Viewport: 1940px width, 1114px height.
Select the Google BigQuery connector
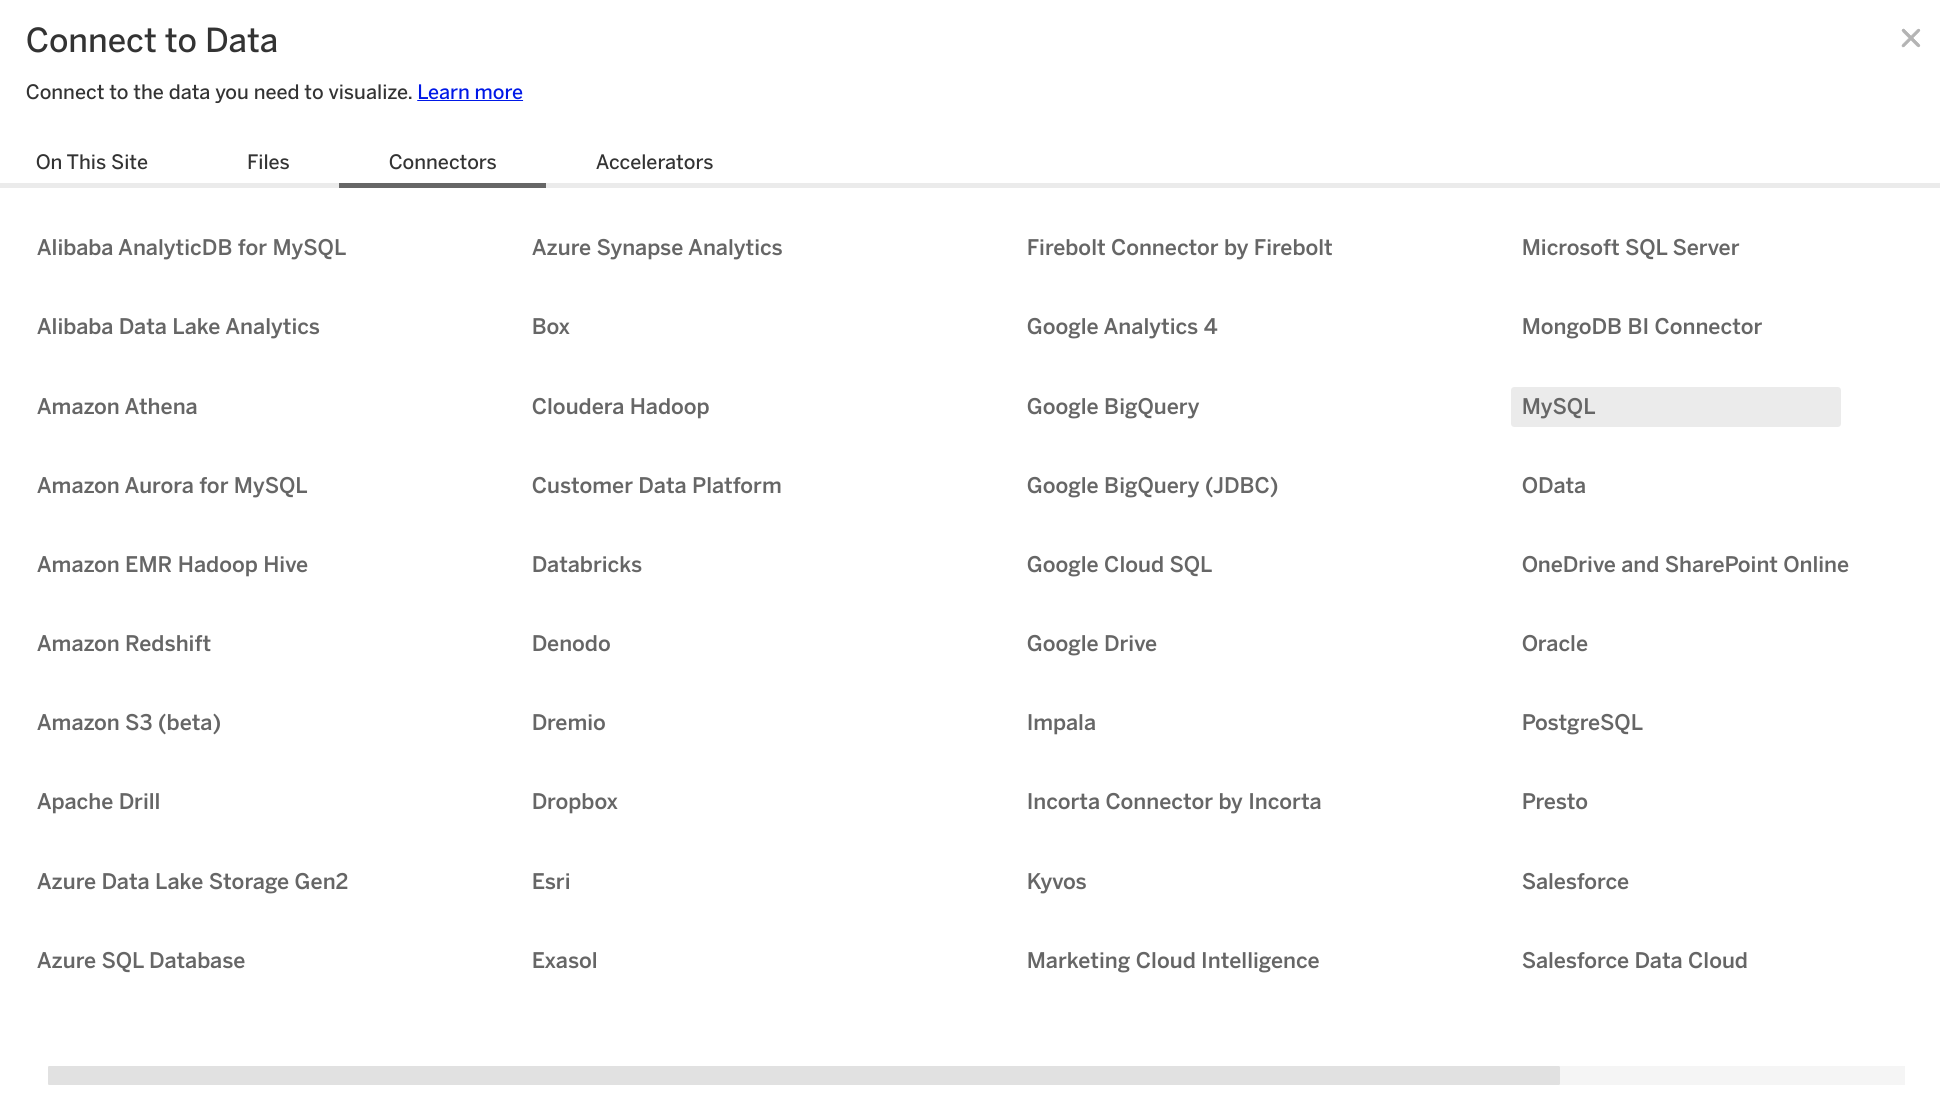(x=1113, y=406)
